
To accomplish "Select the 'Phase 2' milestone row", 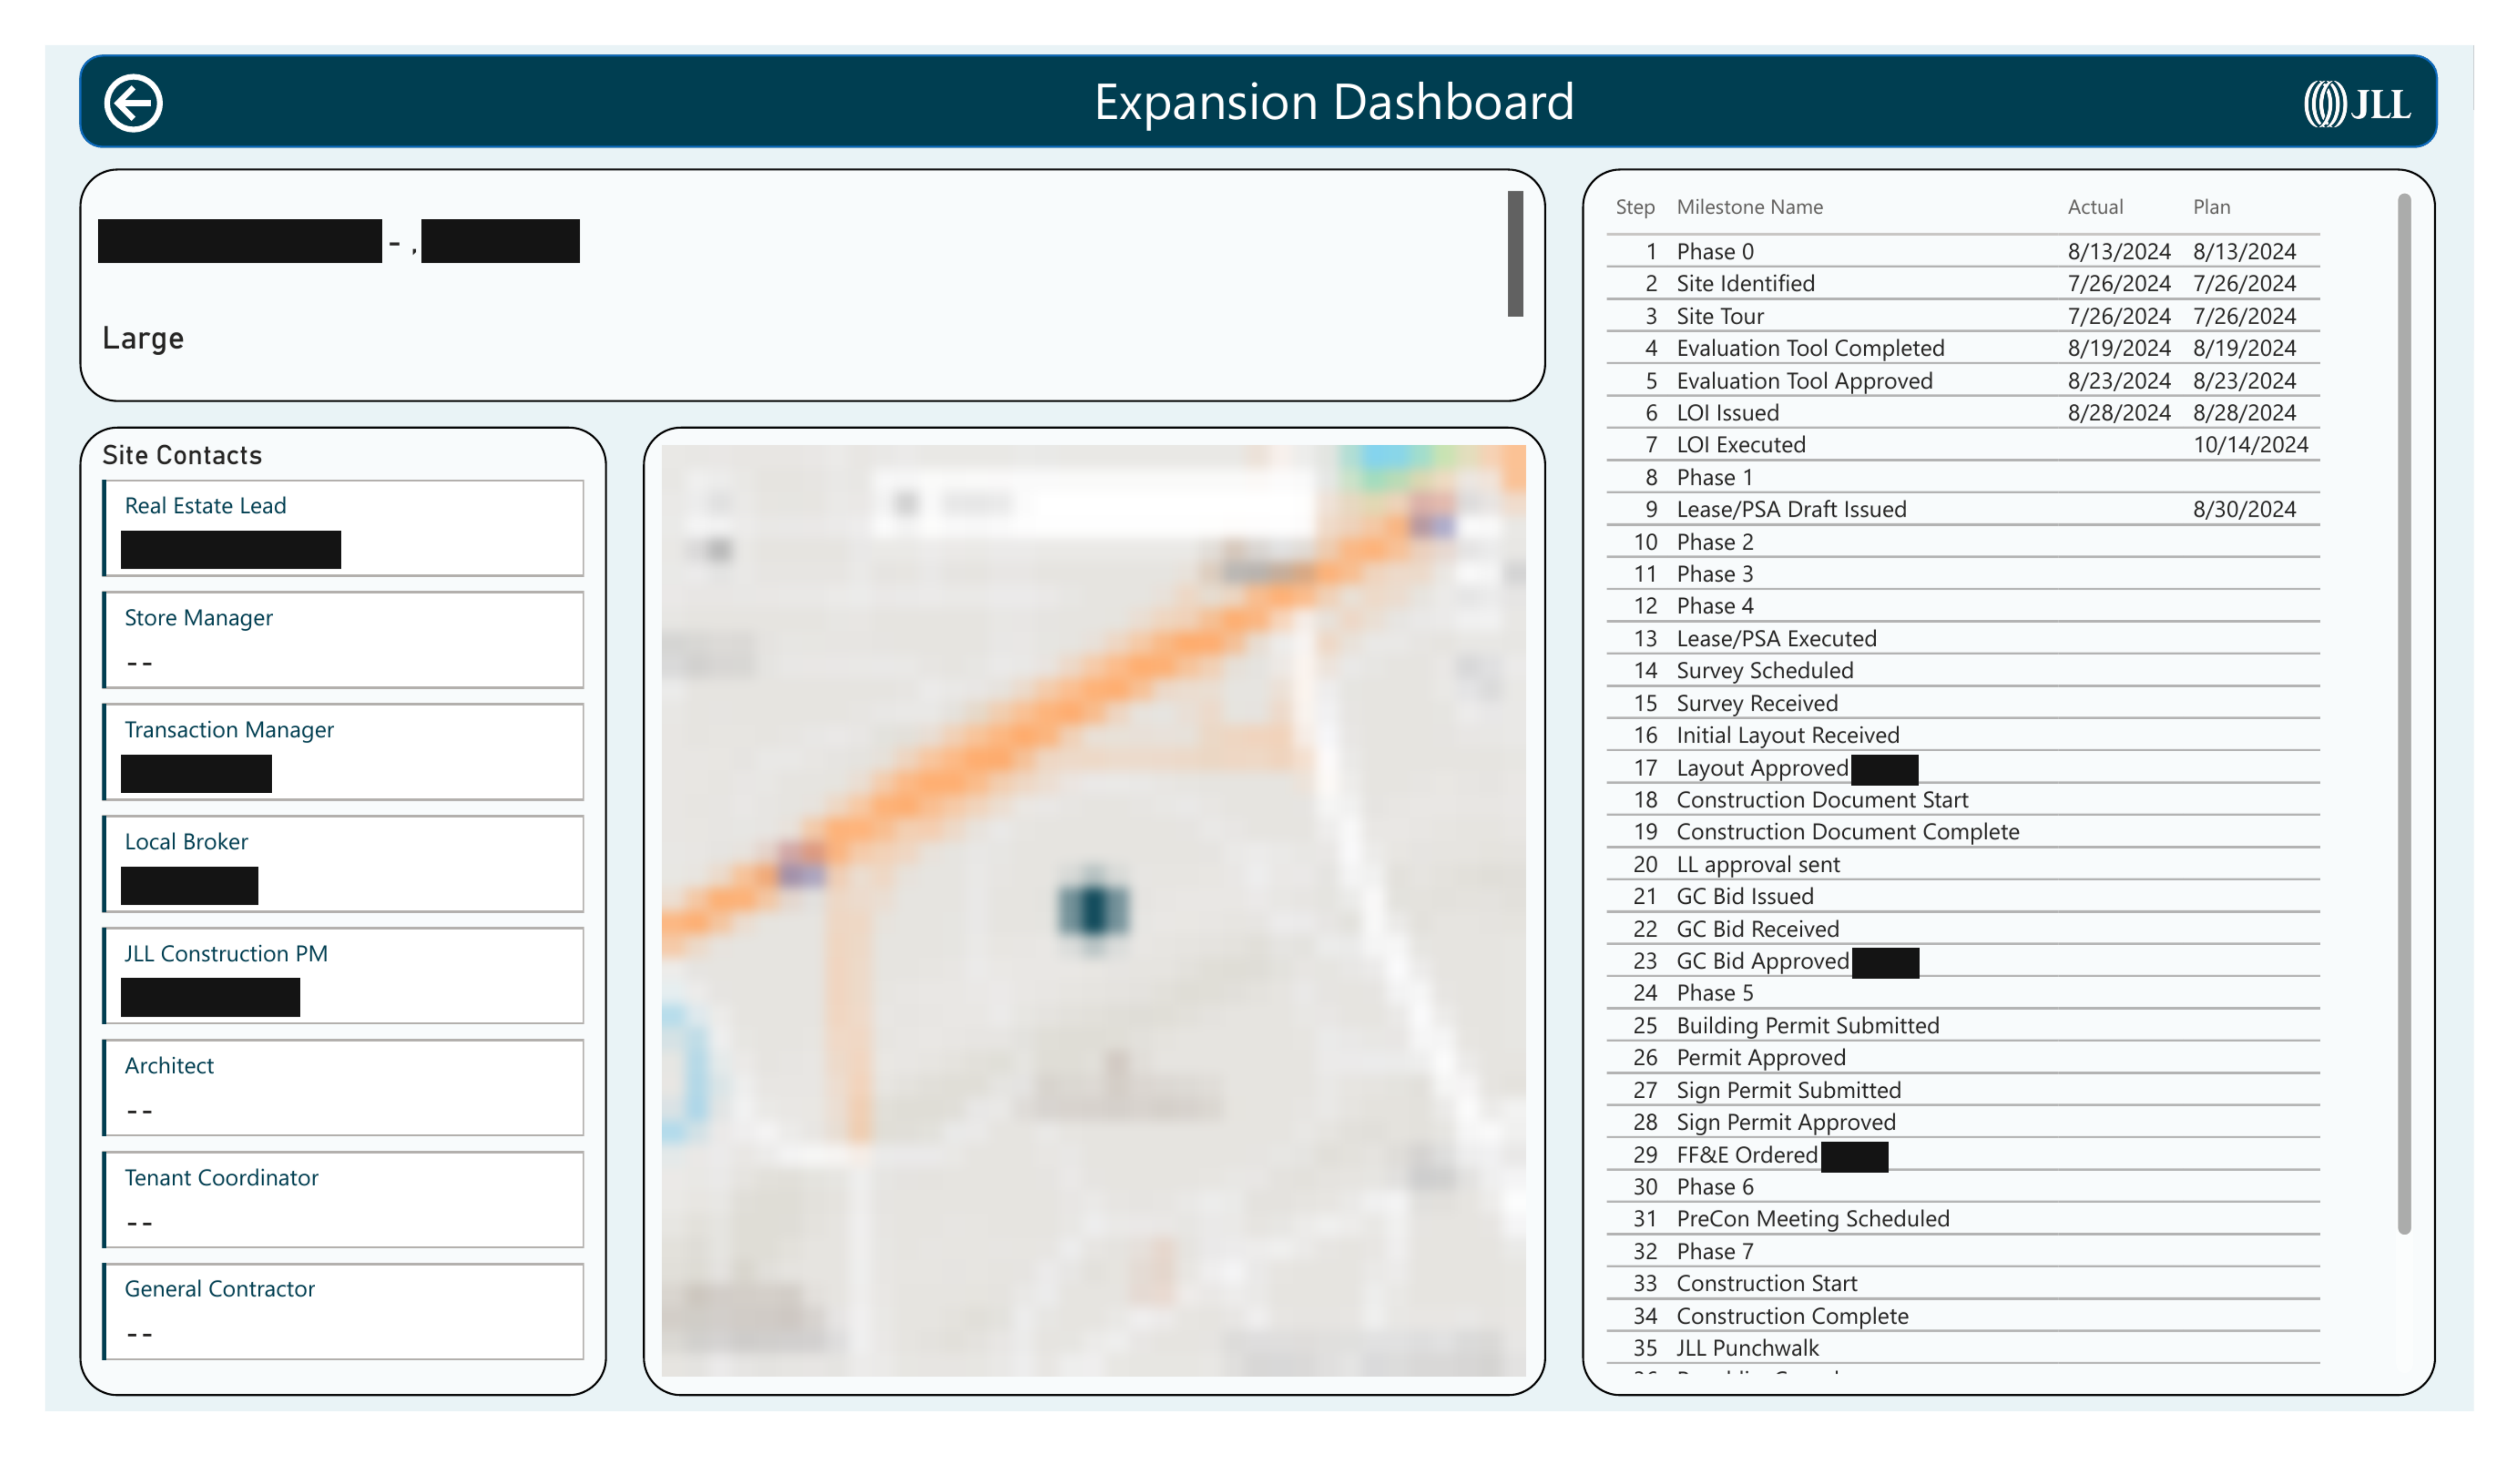I will 1963,542.
